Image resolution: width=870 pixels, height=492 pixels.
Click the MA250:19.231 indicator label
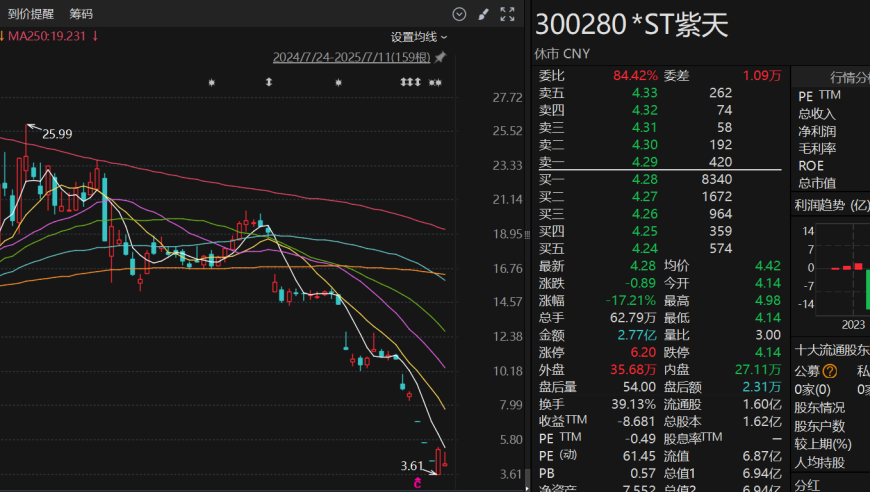47,36
